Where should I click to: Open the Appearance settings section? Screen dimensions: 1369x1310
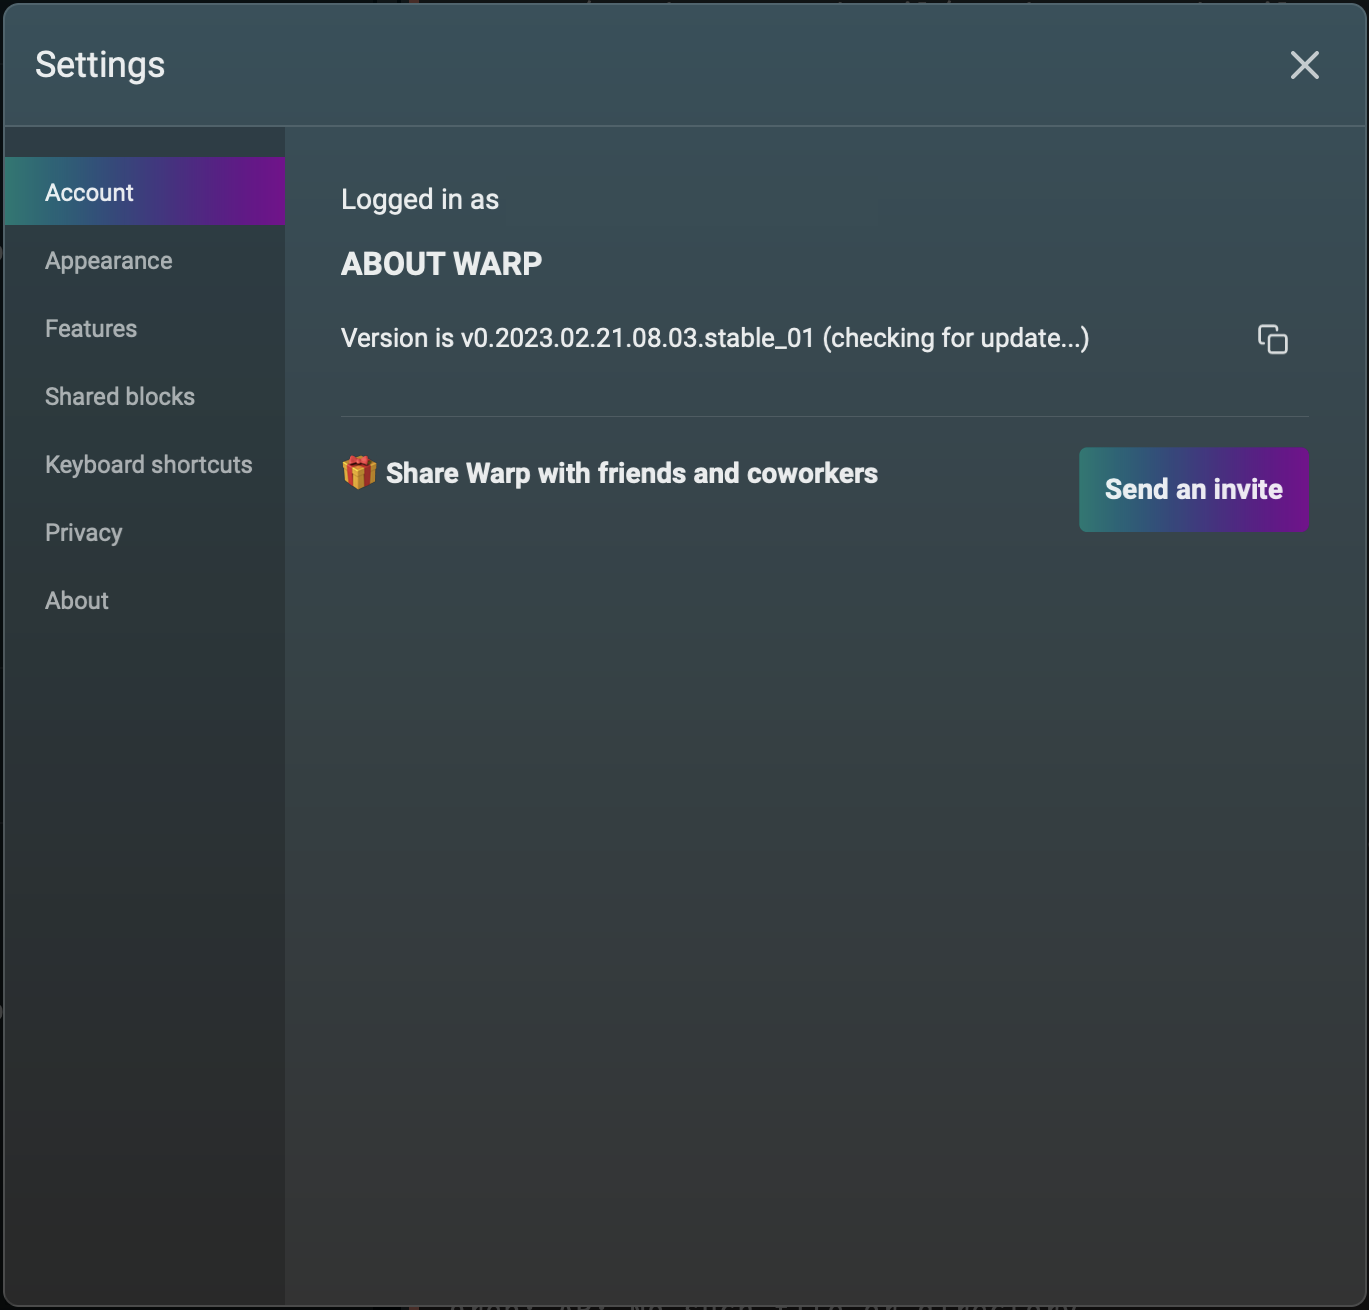coord(109,261)
